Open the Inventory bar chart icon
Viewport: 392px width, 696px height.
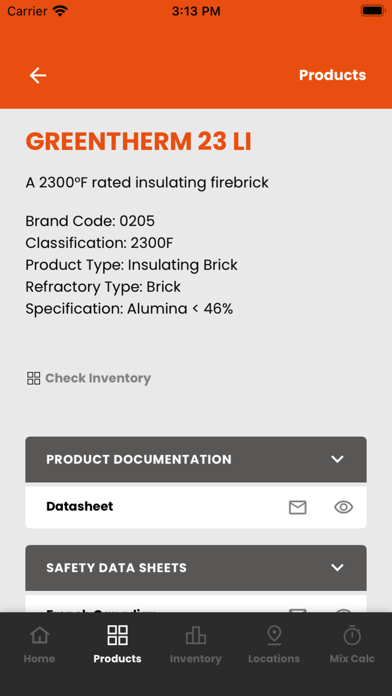point(196,635)
